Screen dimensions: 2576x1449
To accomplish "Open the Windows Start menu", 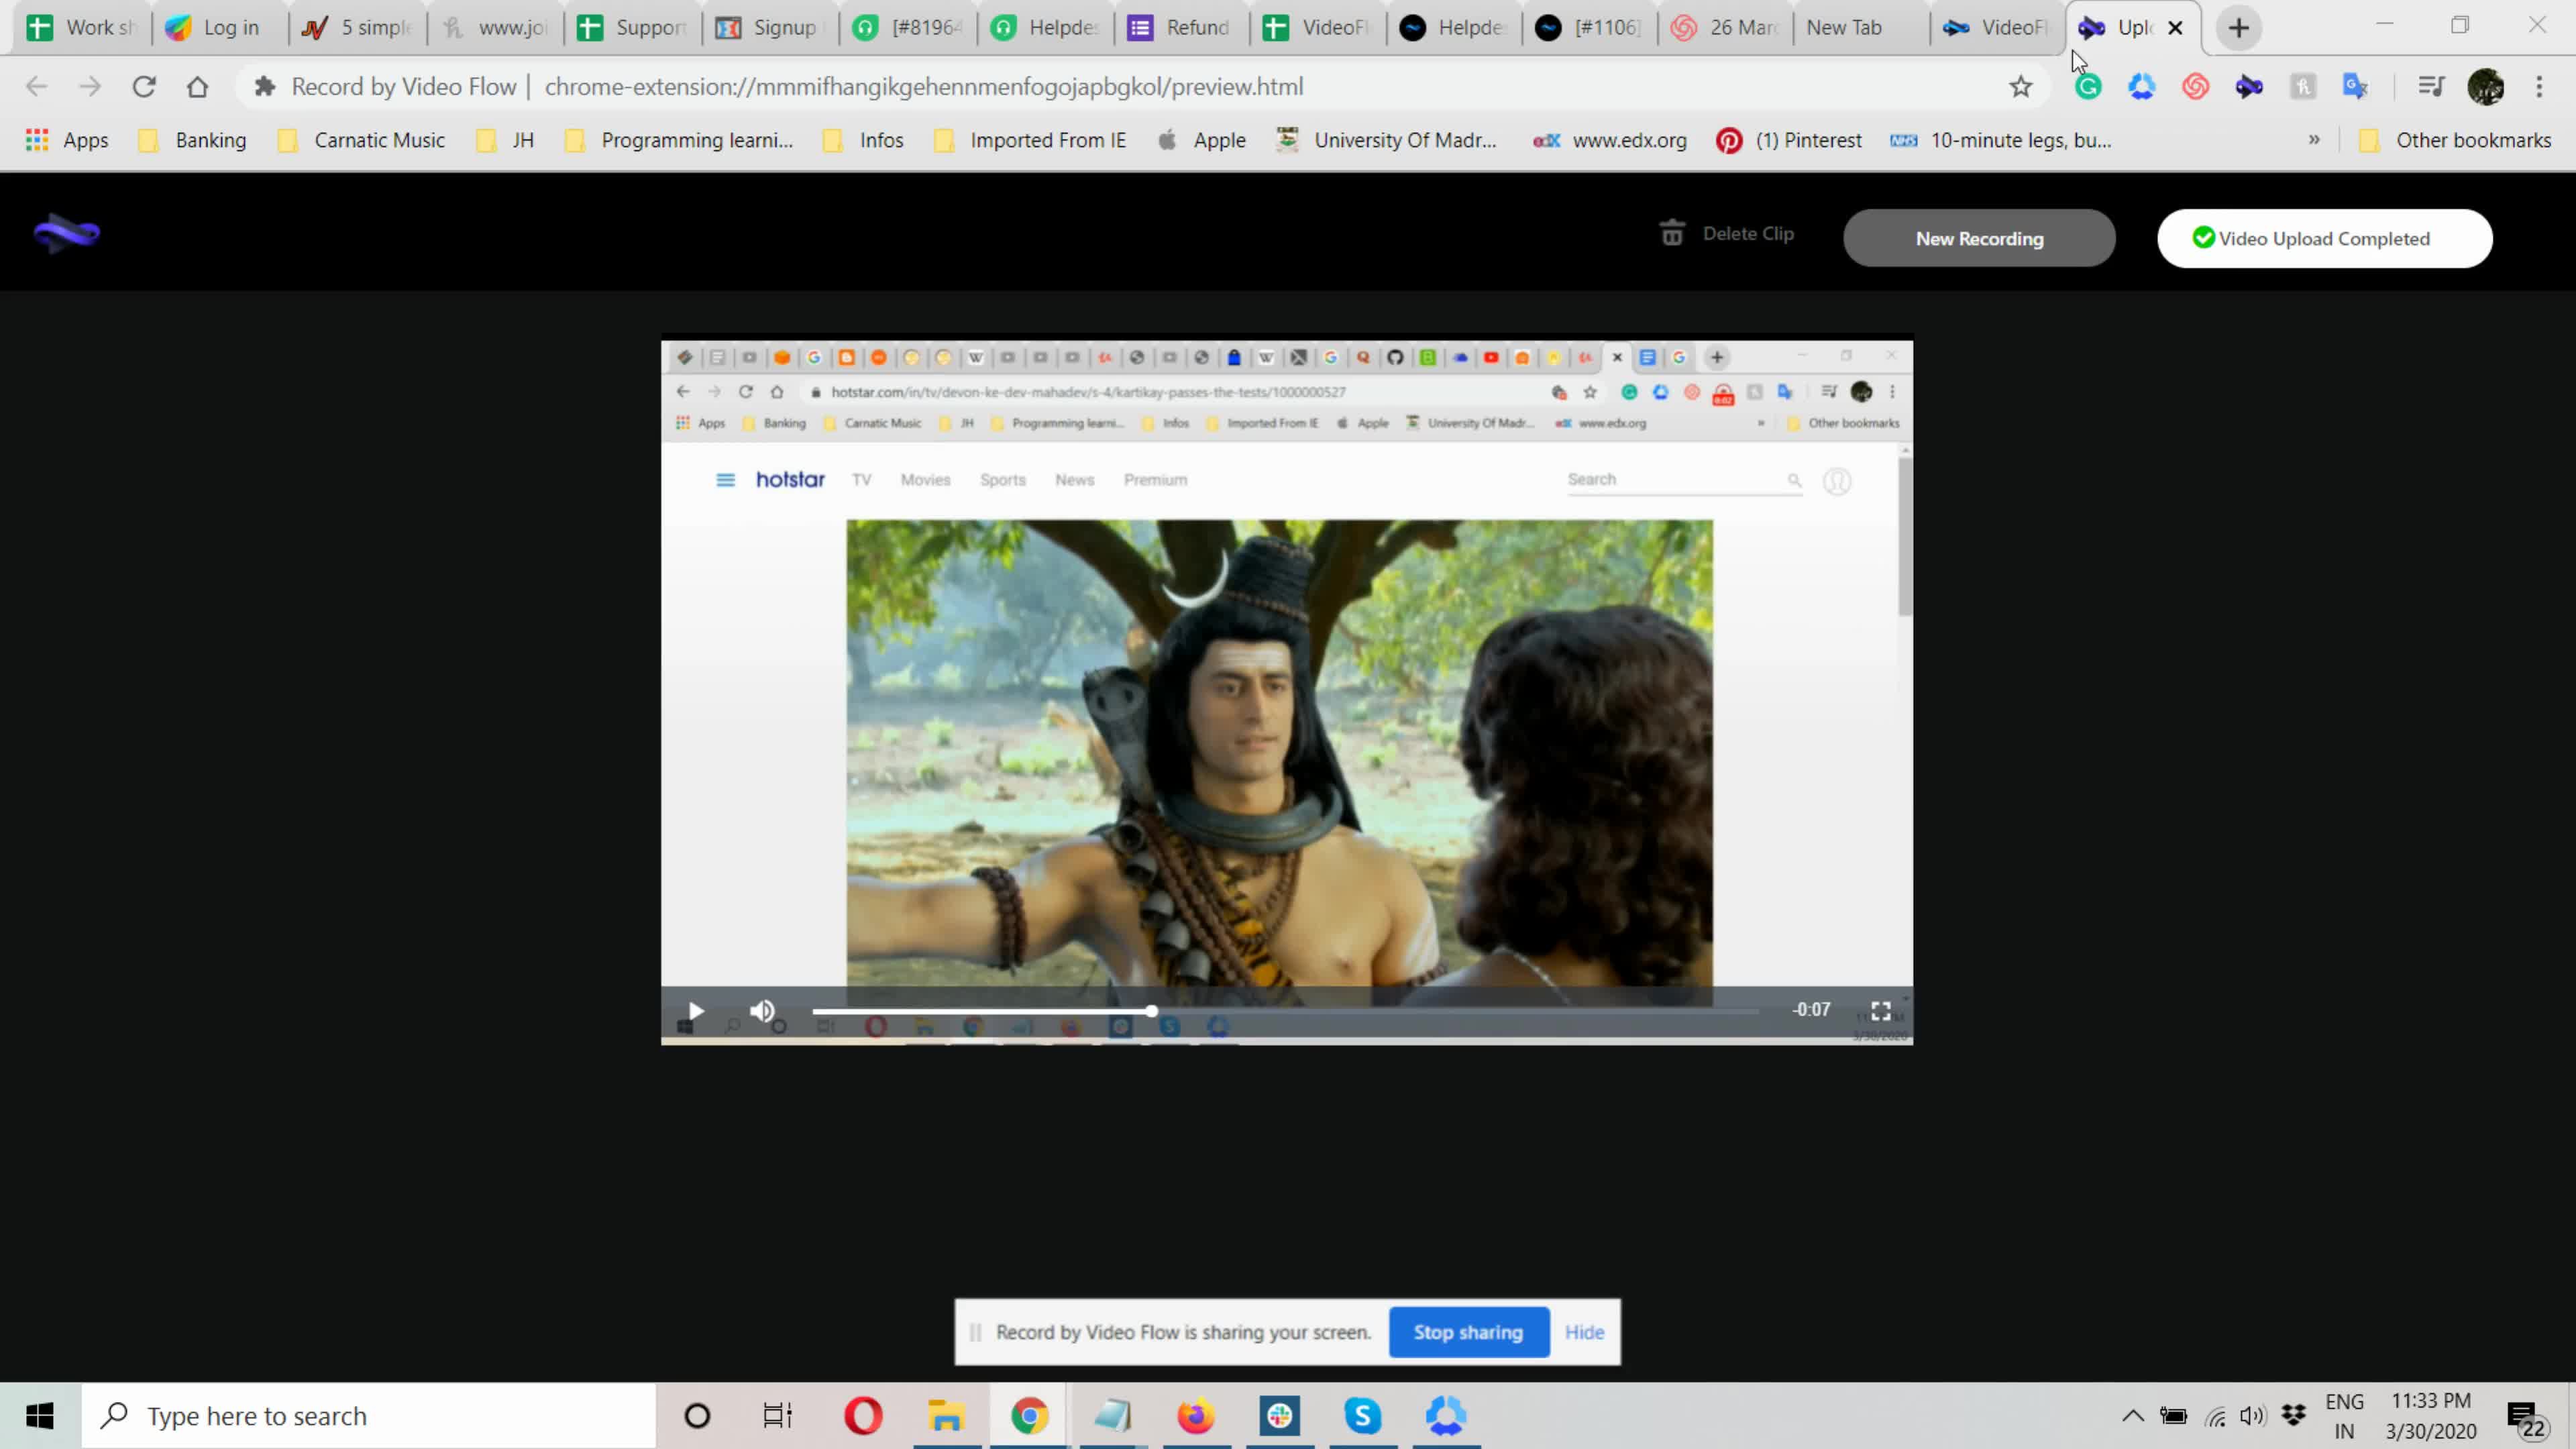I will point(40,1416).
